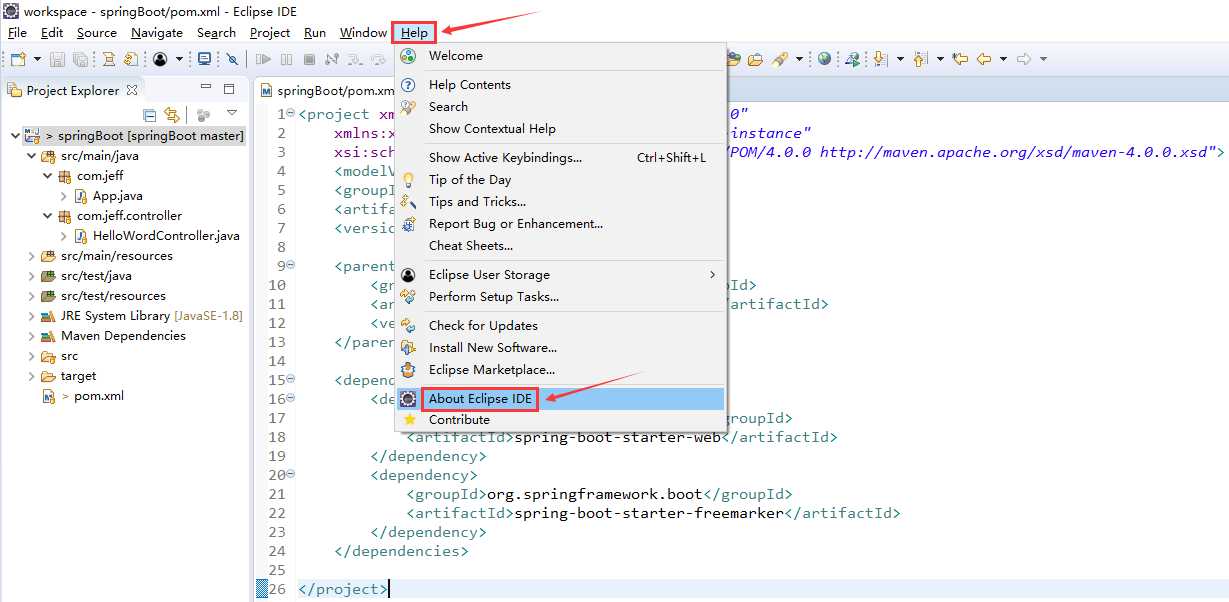Screen dimensions: 1229x602
Task: Select pom.xml in Project Explorer
Action: pyautogui.click(x=99, y=396)
